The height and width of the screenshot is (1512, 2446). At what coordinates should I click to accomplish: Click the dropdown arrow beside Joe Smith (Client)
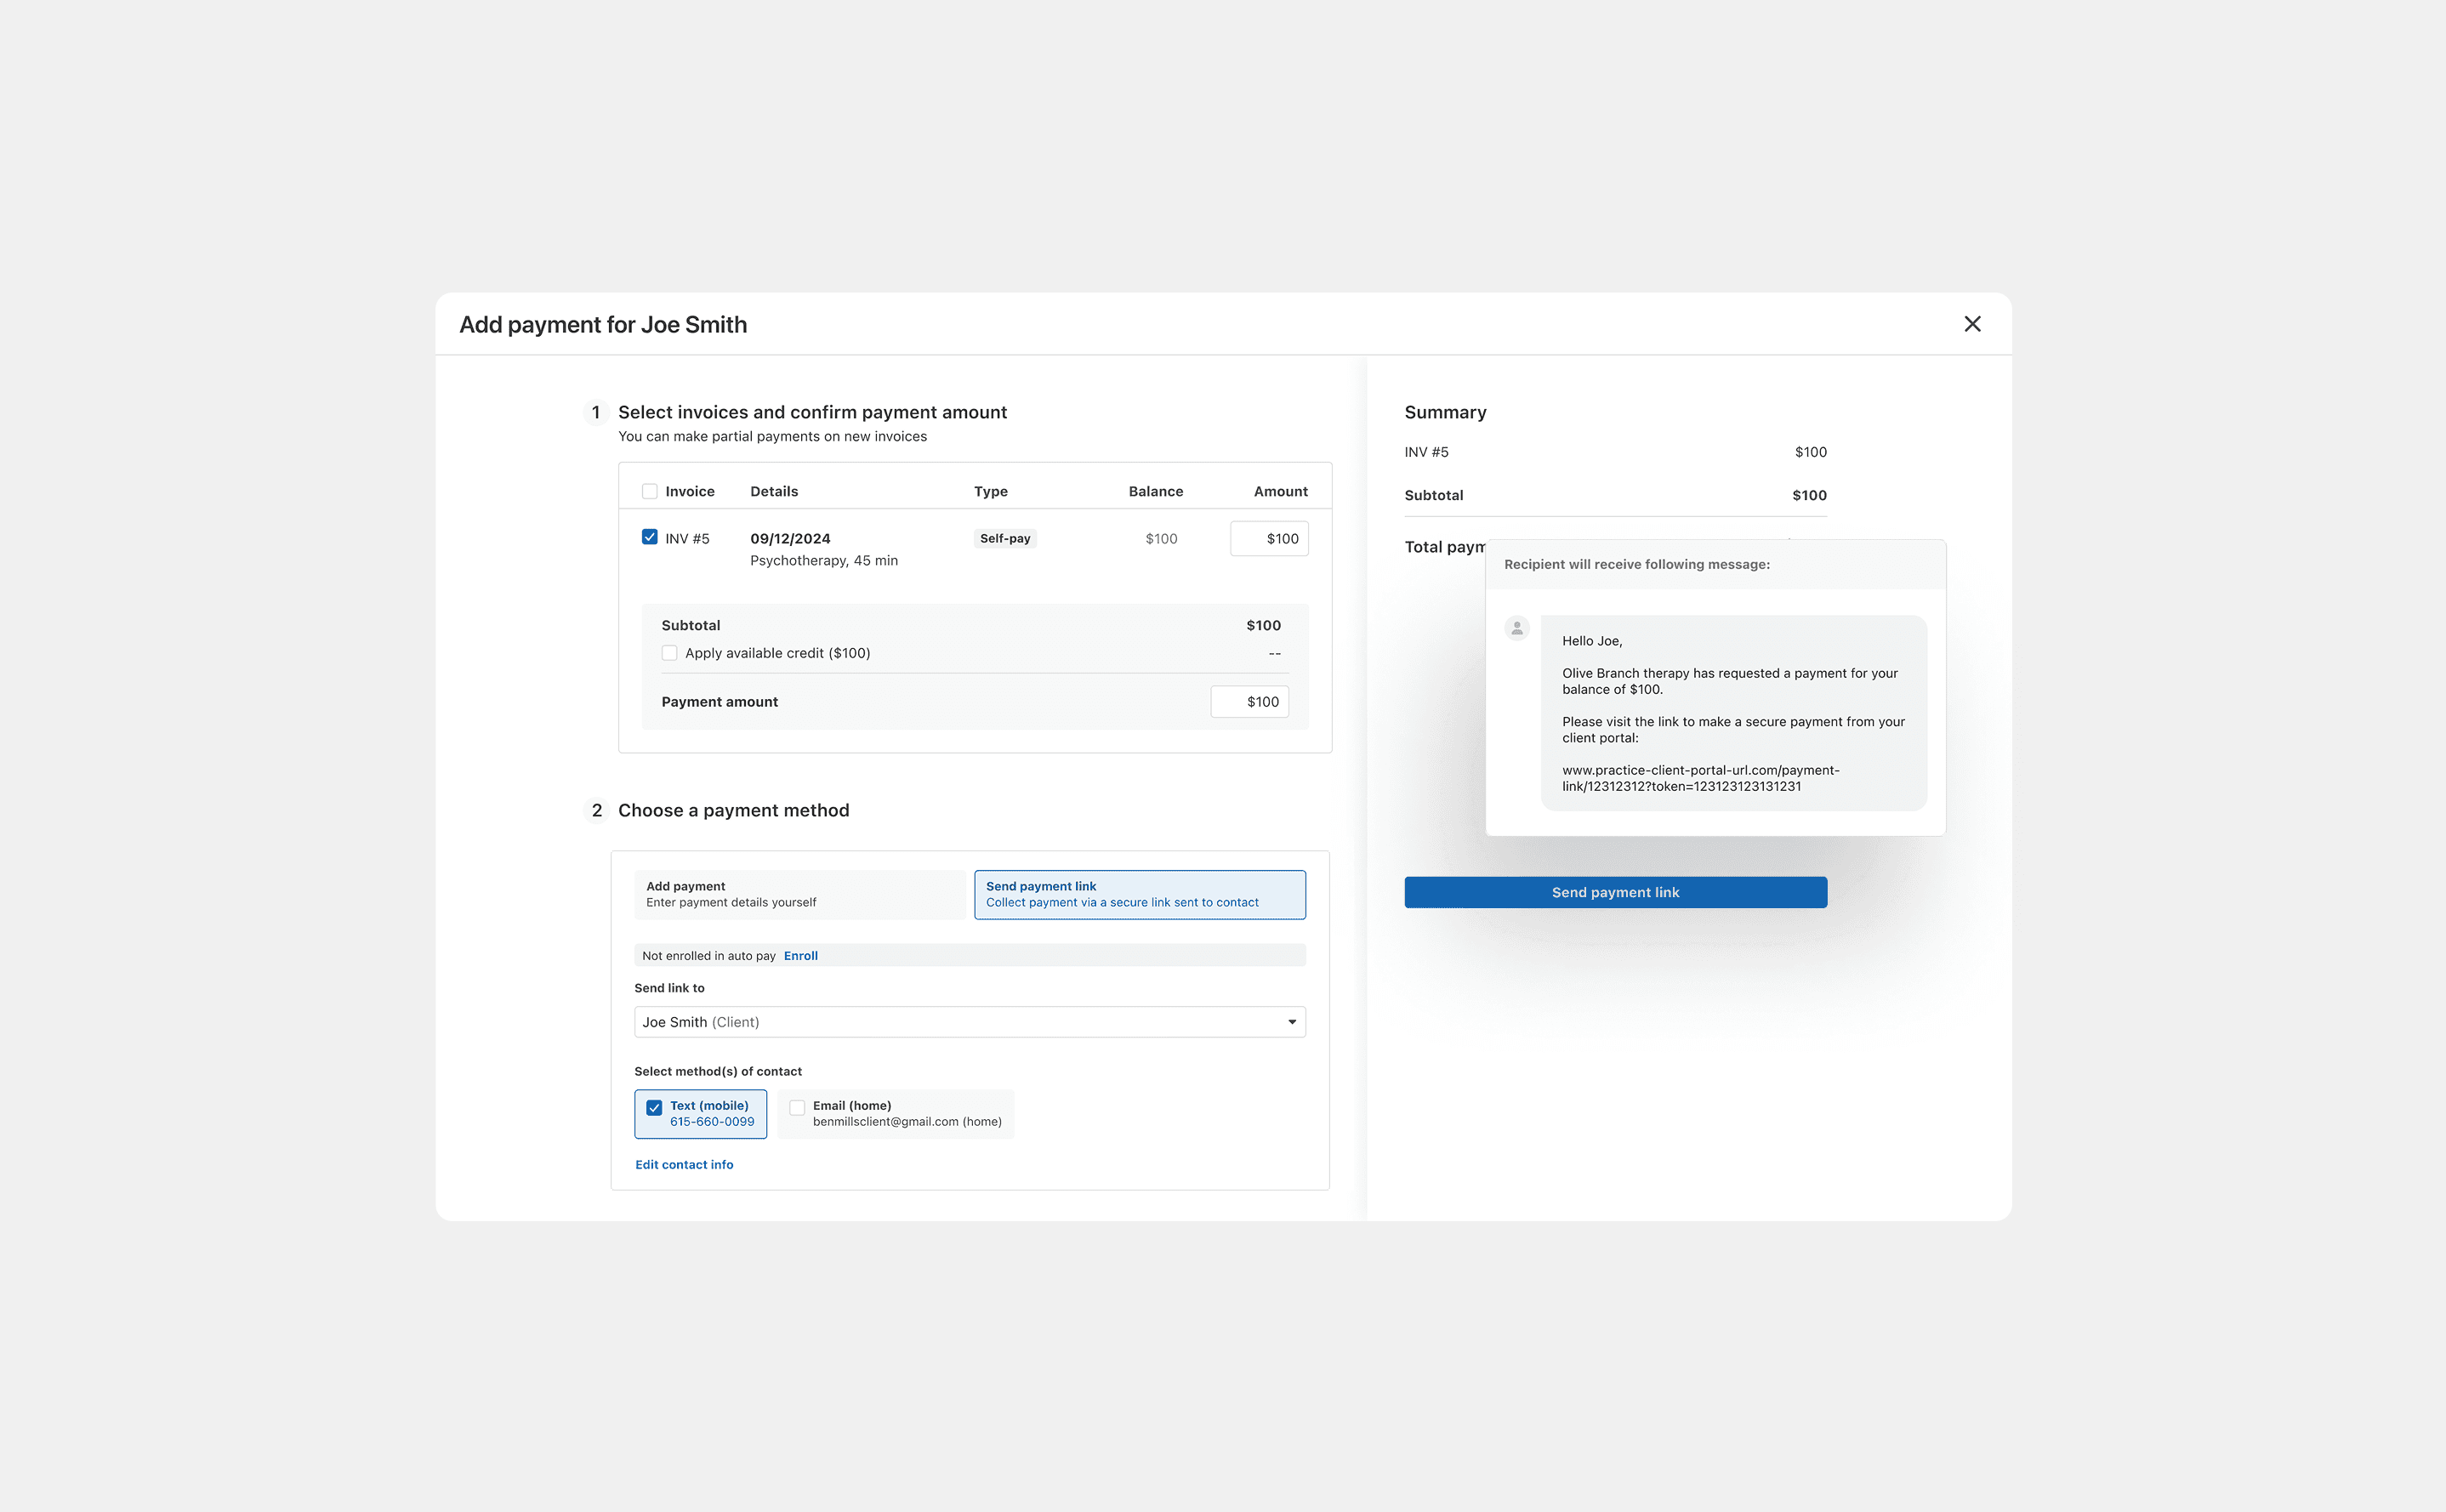[x=1292, y=1022]
